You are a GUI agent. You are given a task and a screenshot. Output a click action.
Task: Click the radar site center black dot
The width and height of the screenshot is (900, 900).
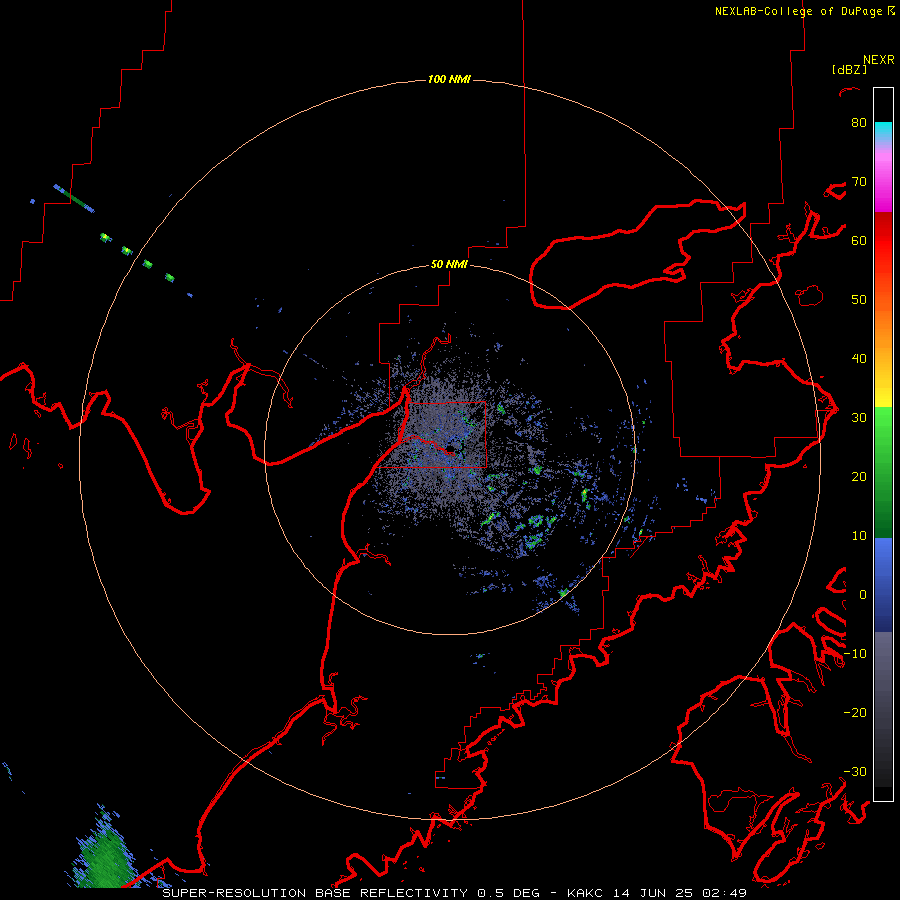click(452, 448)
